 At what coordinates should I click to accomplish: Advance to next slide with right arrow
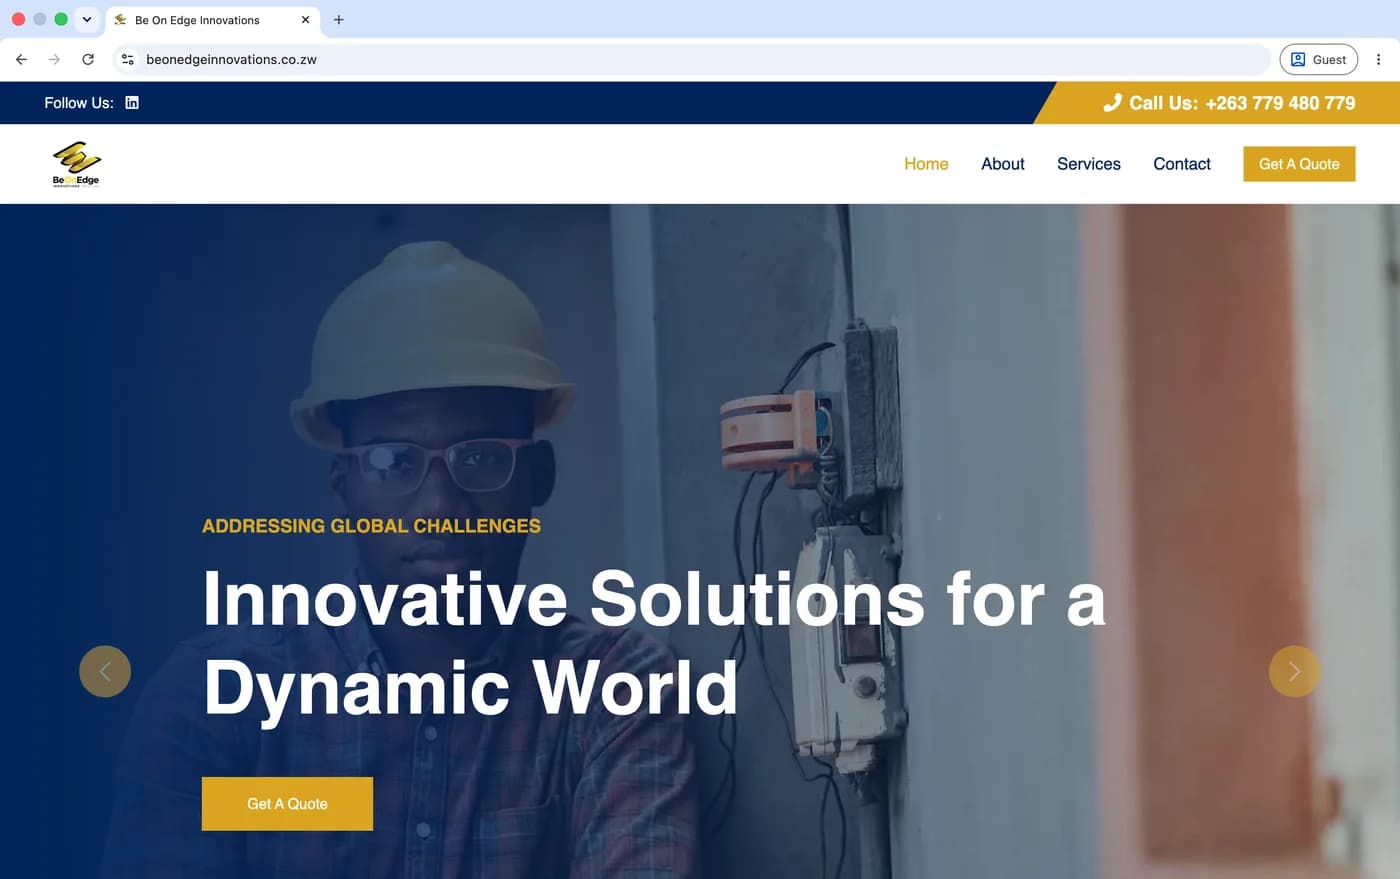coord(1294,671)
